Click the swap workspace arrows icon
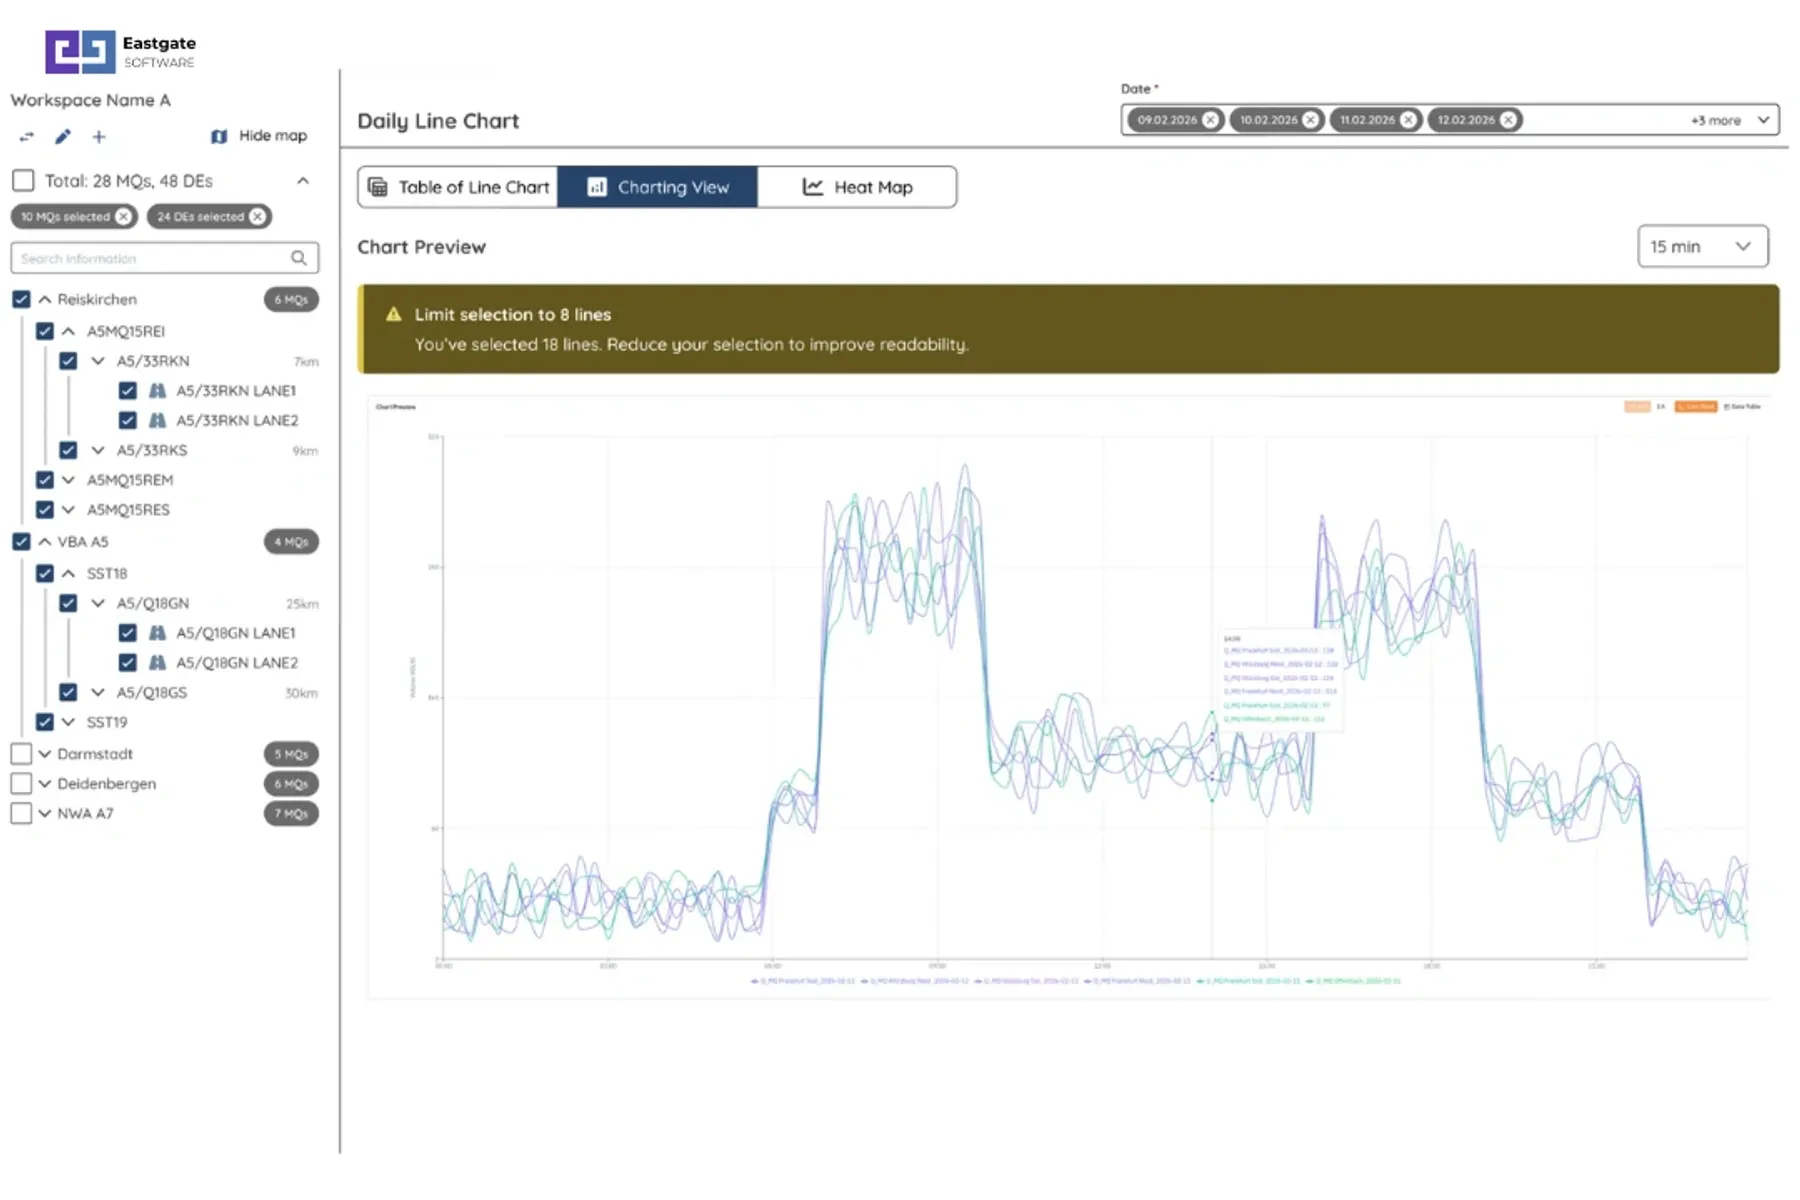 pyautogui.click(x=27, y=137)
